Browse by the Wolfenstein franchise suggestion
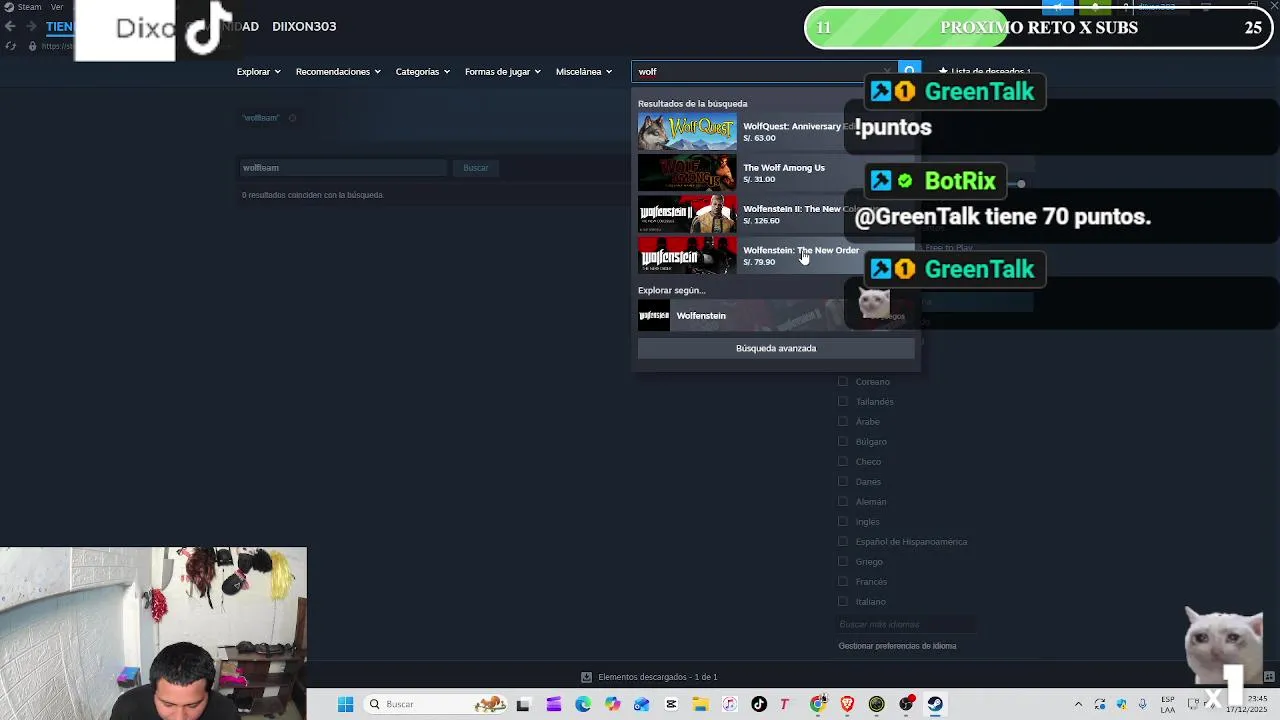The image size is (1280, 720). click(x=776, y=316)
